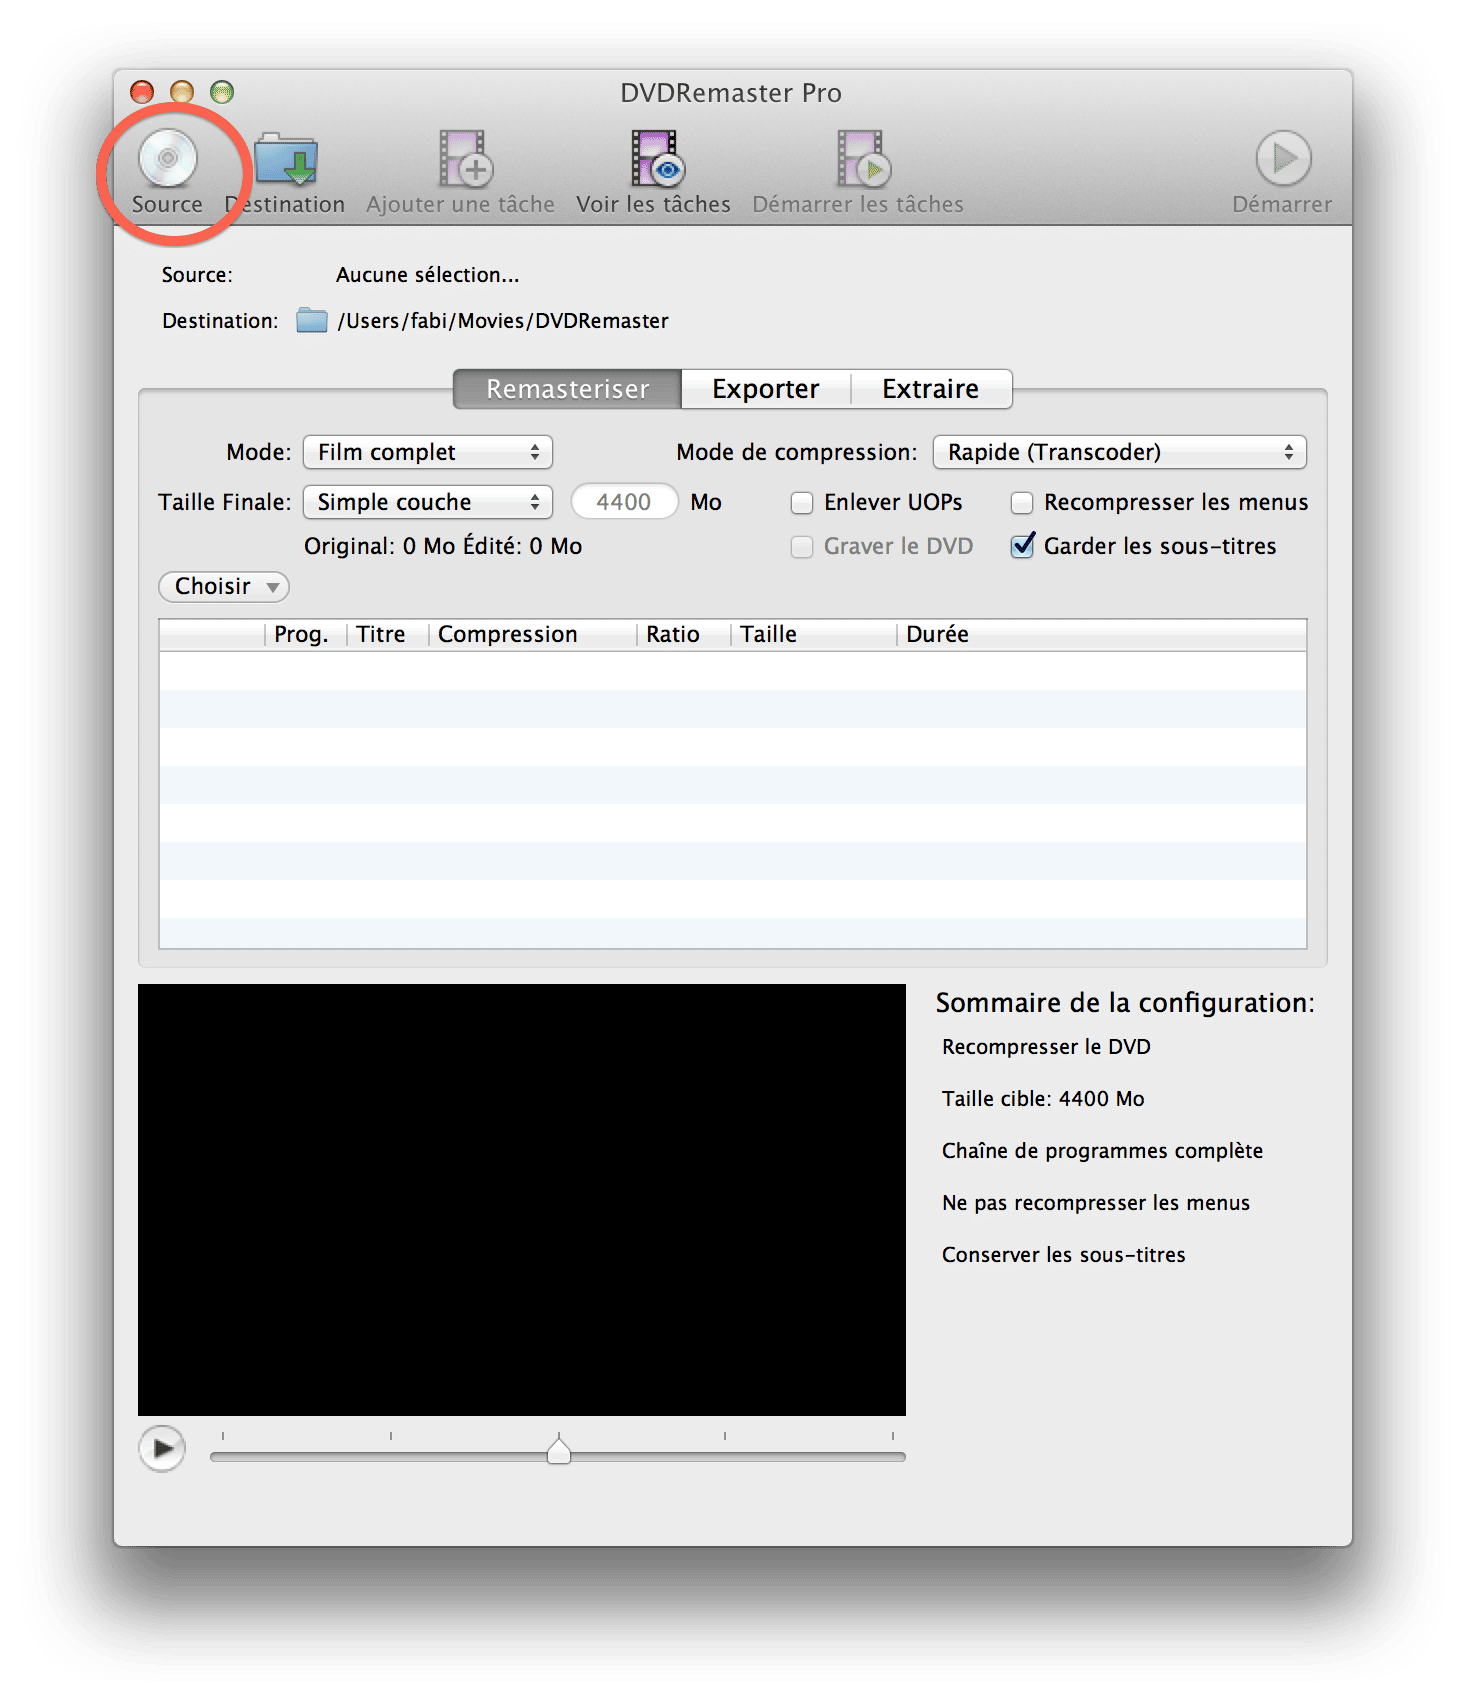Viewport: 1466px width, 1704px height.
Task: Click Conserver les sous-titres summary line
Action: [x=1063, y=1255]
